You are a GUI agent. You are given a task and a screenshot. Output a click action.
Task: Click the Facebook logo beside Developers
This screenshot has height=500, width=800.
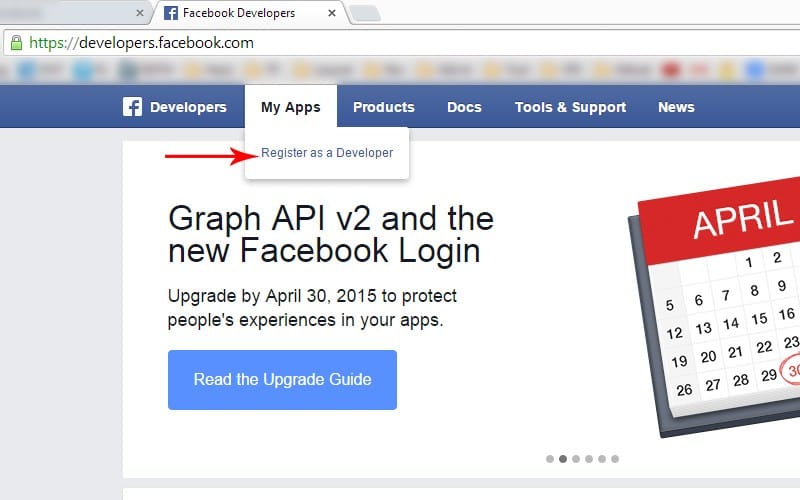pyautogui.click(x=132, y=107)
